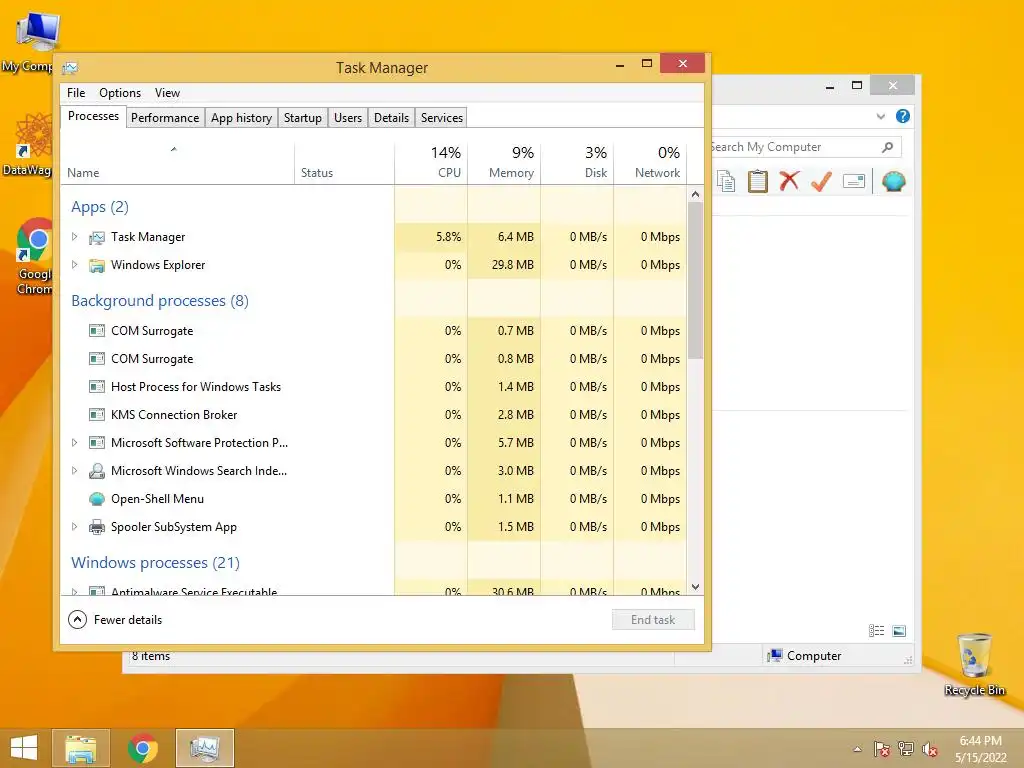Open the View menu
The height and width of the screenshot is (768, 1024).
pos(167,93)
